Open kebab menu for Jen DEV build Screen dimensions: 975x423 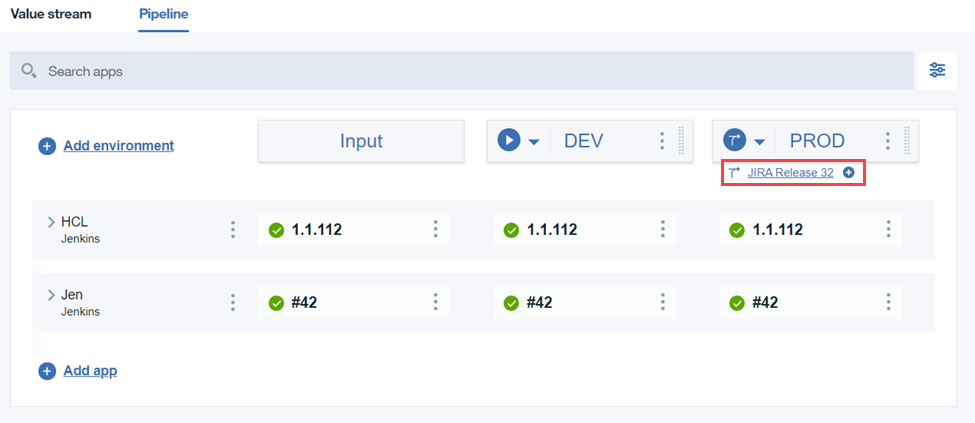(x=663, y=302)
